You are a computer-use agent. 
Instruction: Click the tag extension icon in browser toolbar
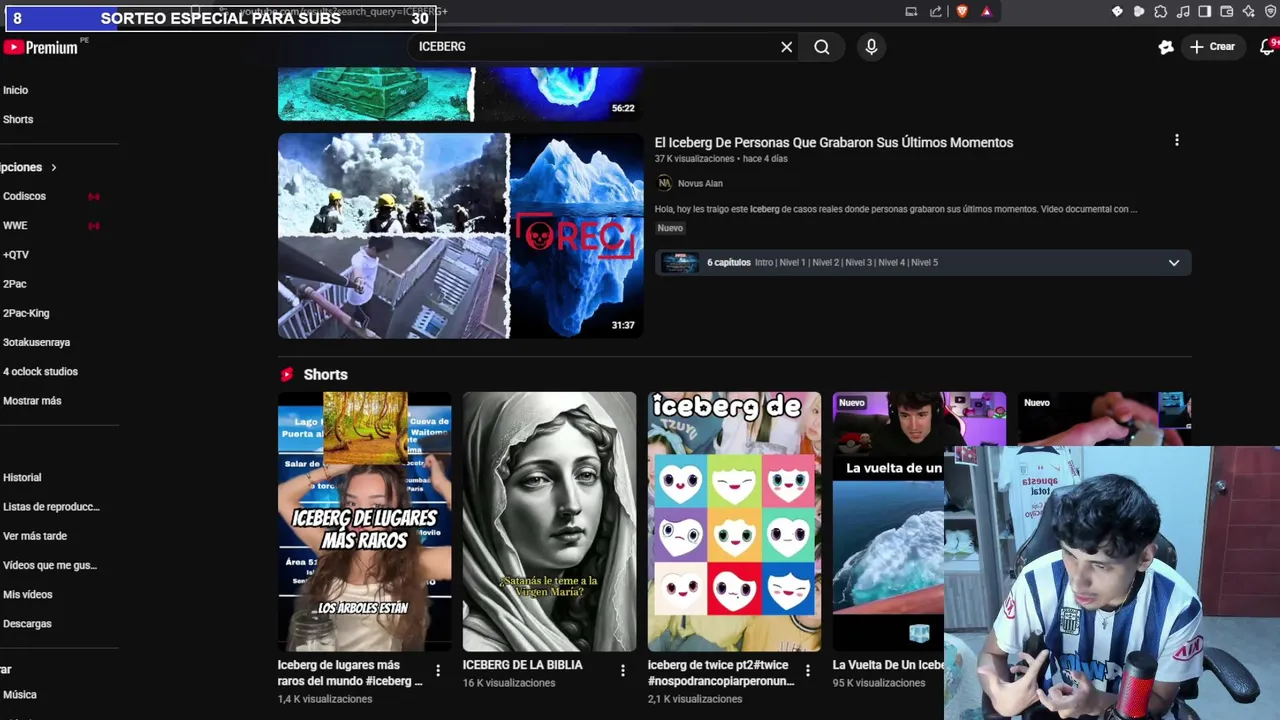pos(1117,12)
